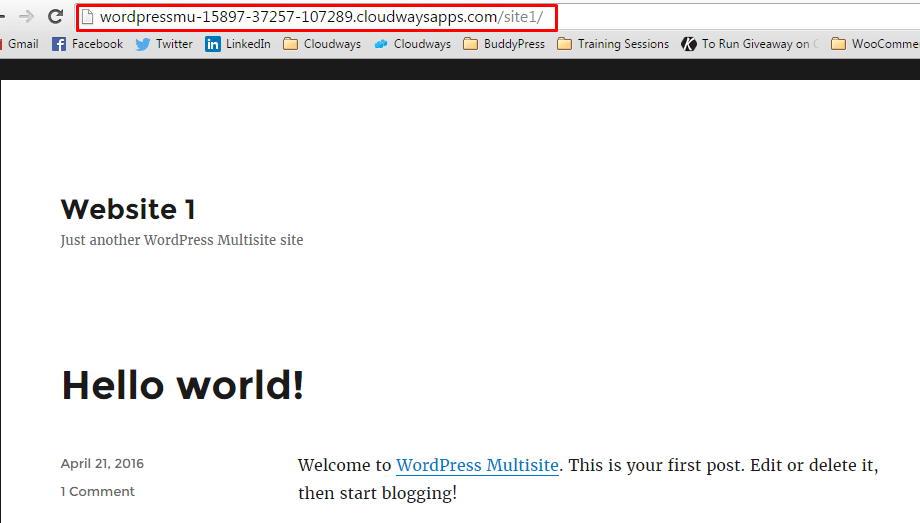The width and height of the screenshot is (920, 523).
Task: Click the Facebook bookmark icon
Action: coord(59,44)
